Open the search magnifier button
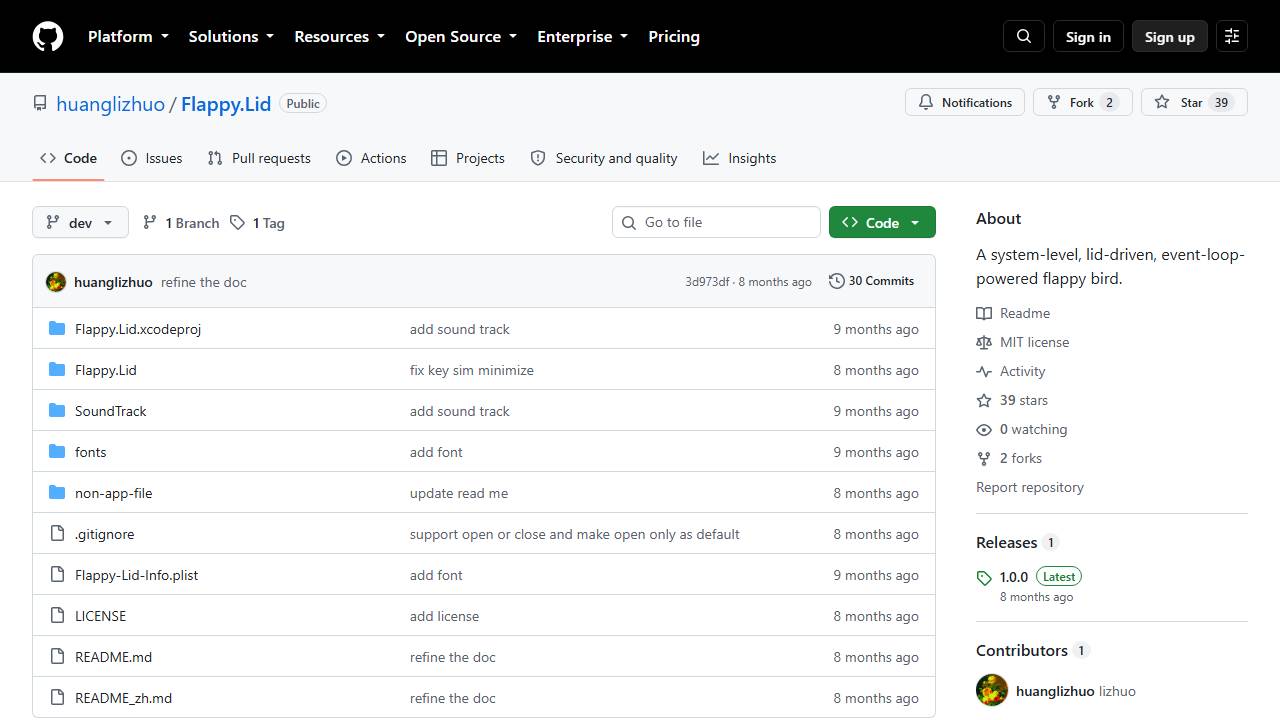1280x720 pixels. [x=1024, y=36]
